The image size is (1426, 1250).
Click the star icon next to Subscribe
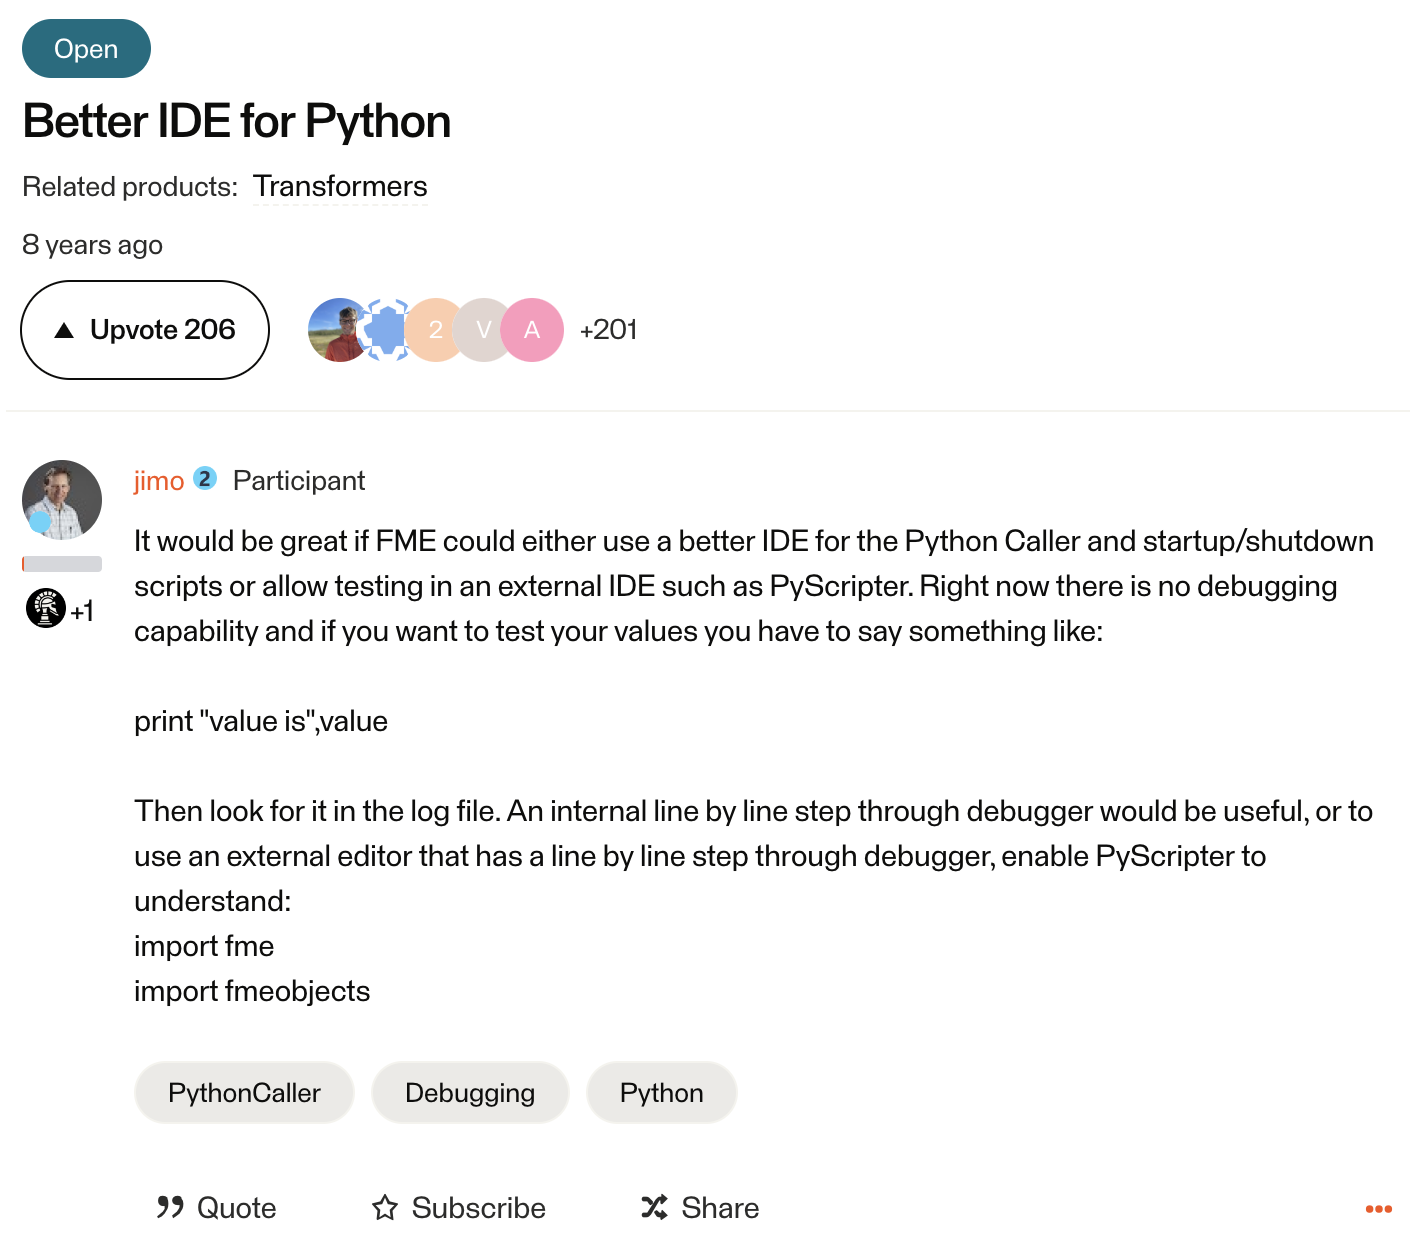[x=385, y=1208]
